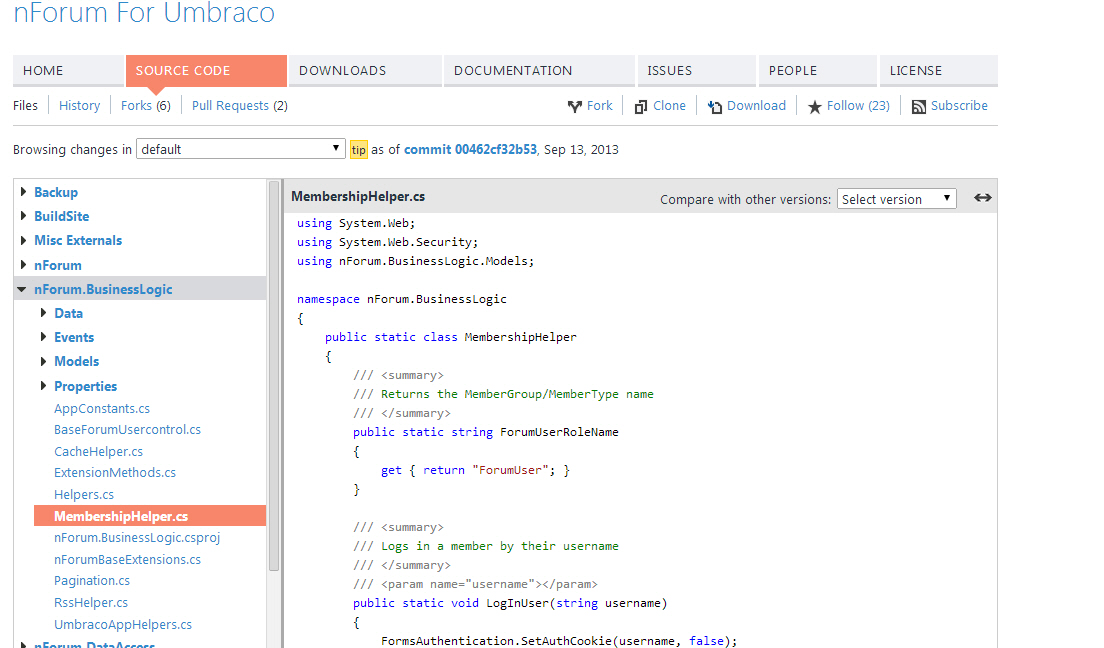
Task: Open the Select version dropdown
Action: tap(896, 199)
